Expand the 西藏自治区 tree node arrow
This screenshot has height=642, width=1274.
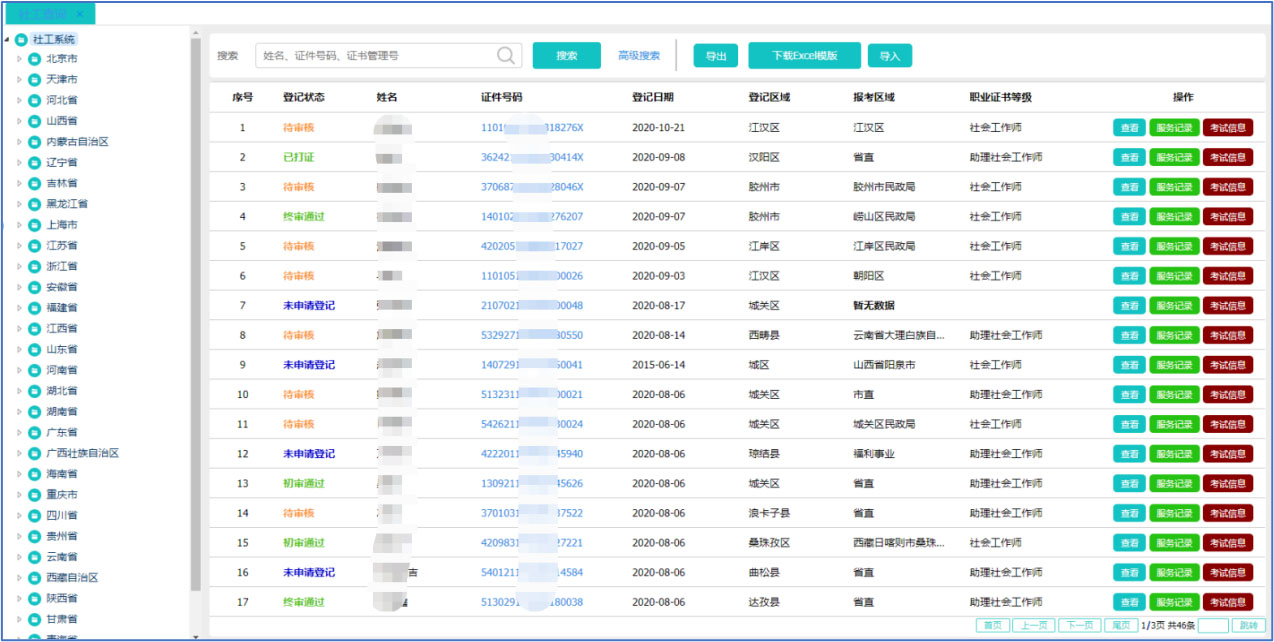click(19, 578)
